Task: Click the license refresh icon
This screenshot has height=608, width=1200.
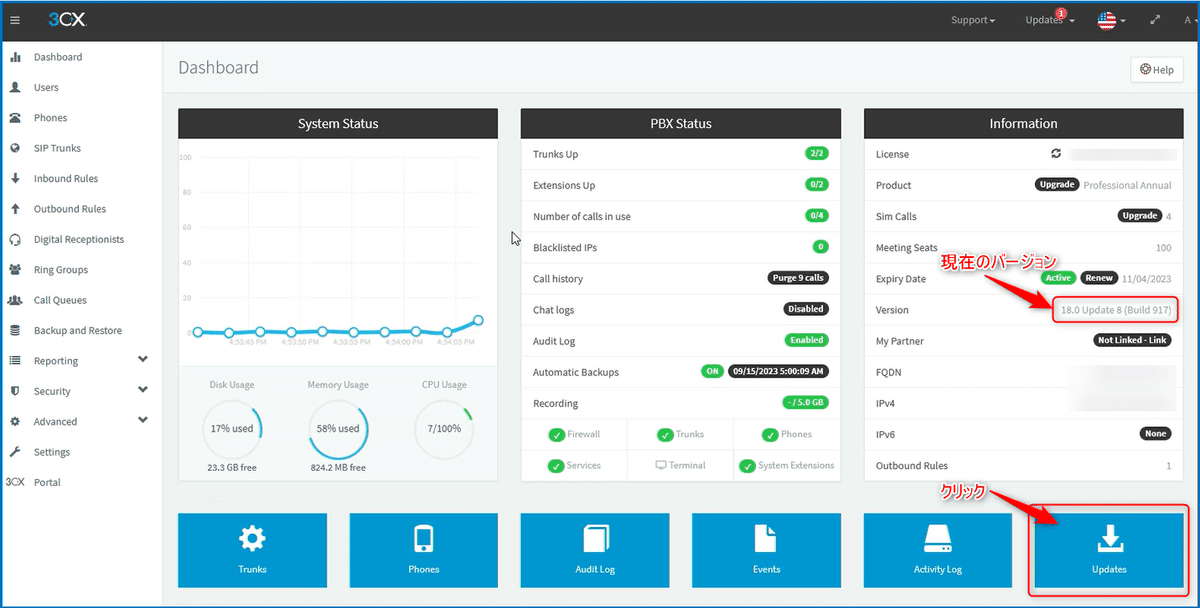Action: 1055,154
